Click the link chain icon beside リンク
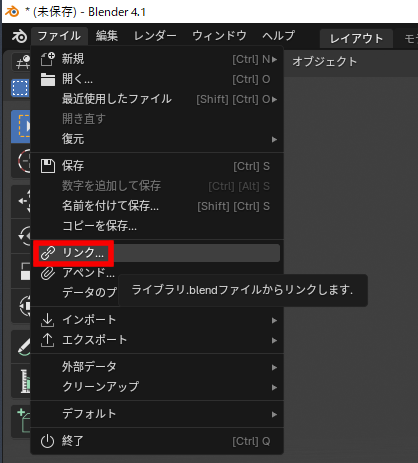 click(x=48, y=253)
